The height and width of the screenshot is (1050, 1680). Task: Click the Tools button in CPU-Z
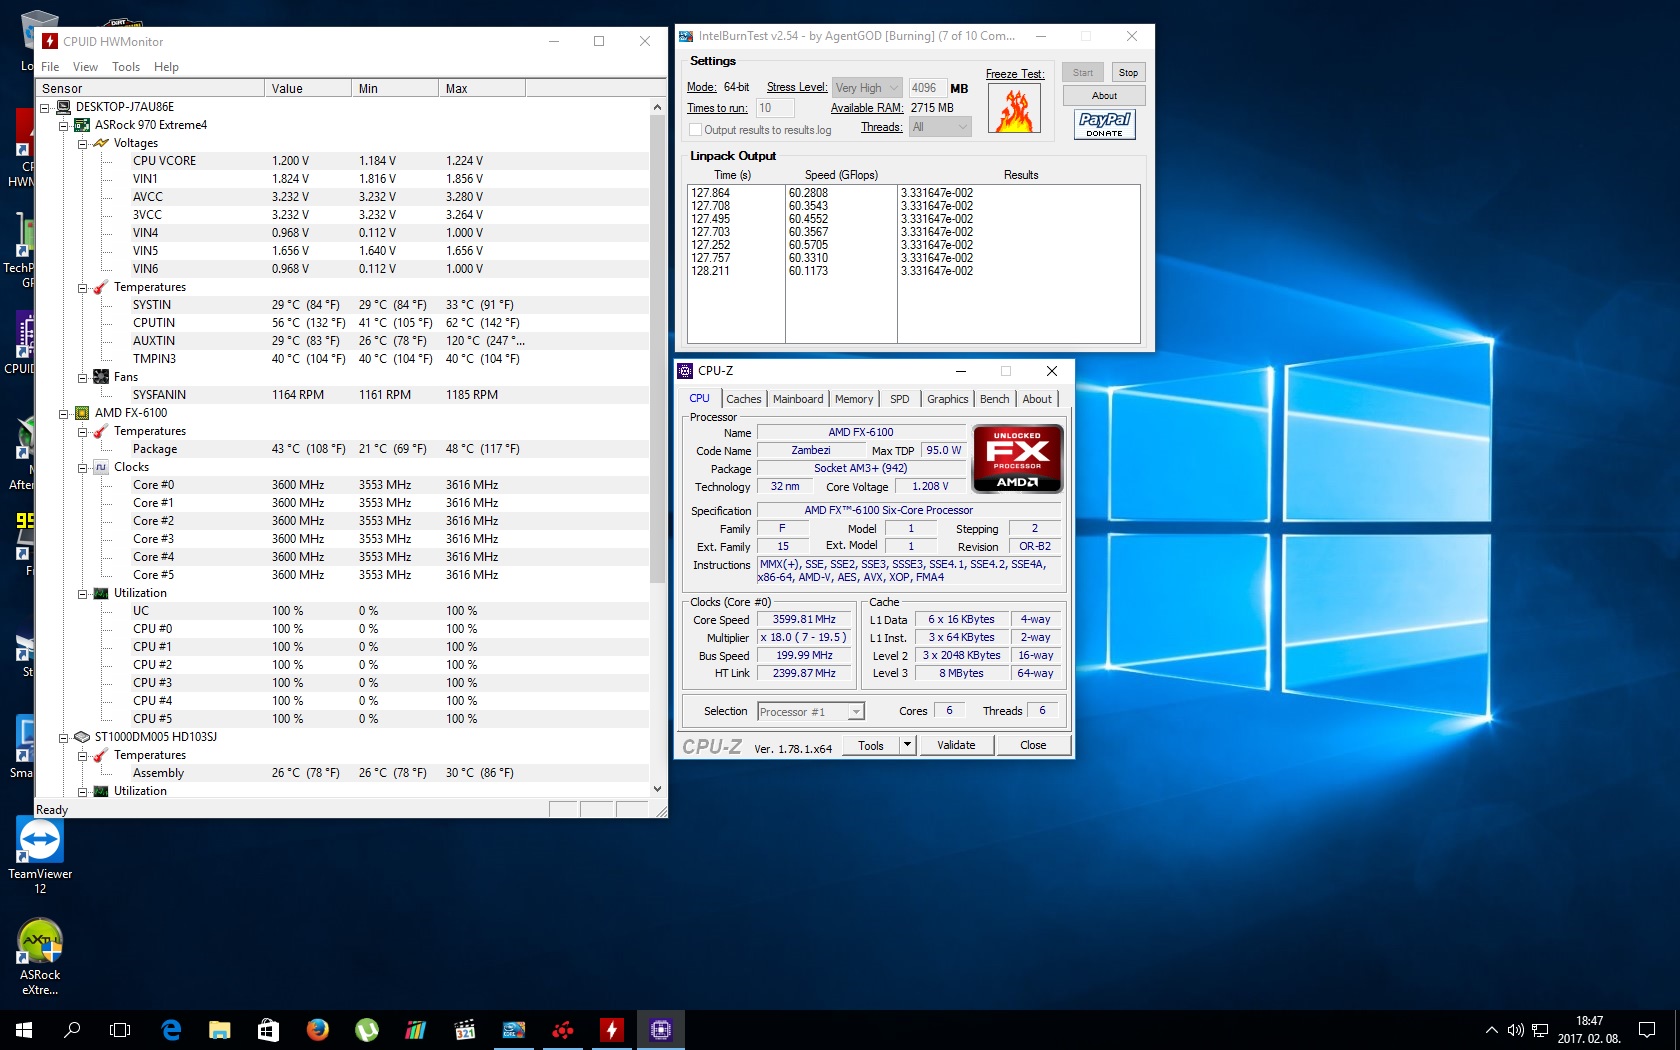click(870, 745)
